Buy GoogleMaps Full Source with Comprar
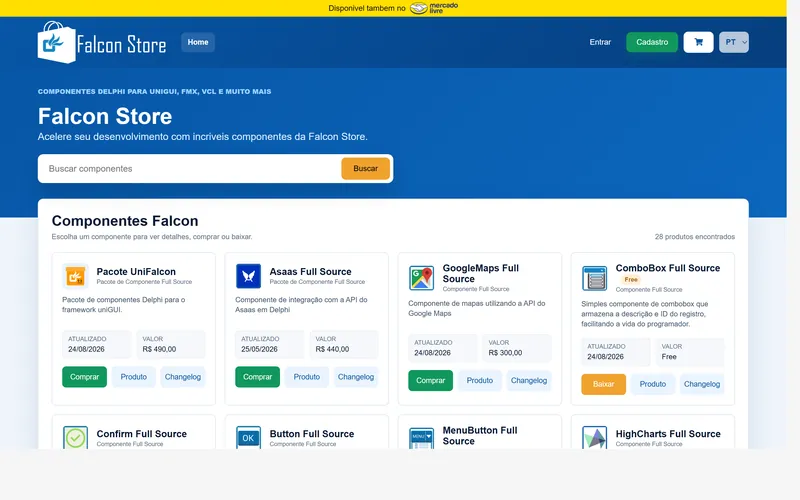Viewport: 800px width, 500px height. click(x=431, y=381)
